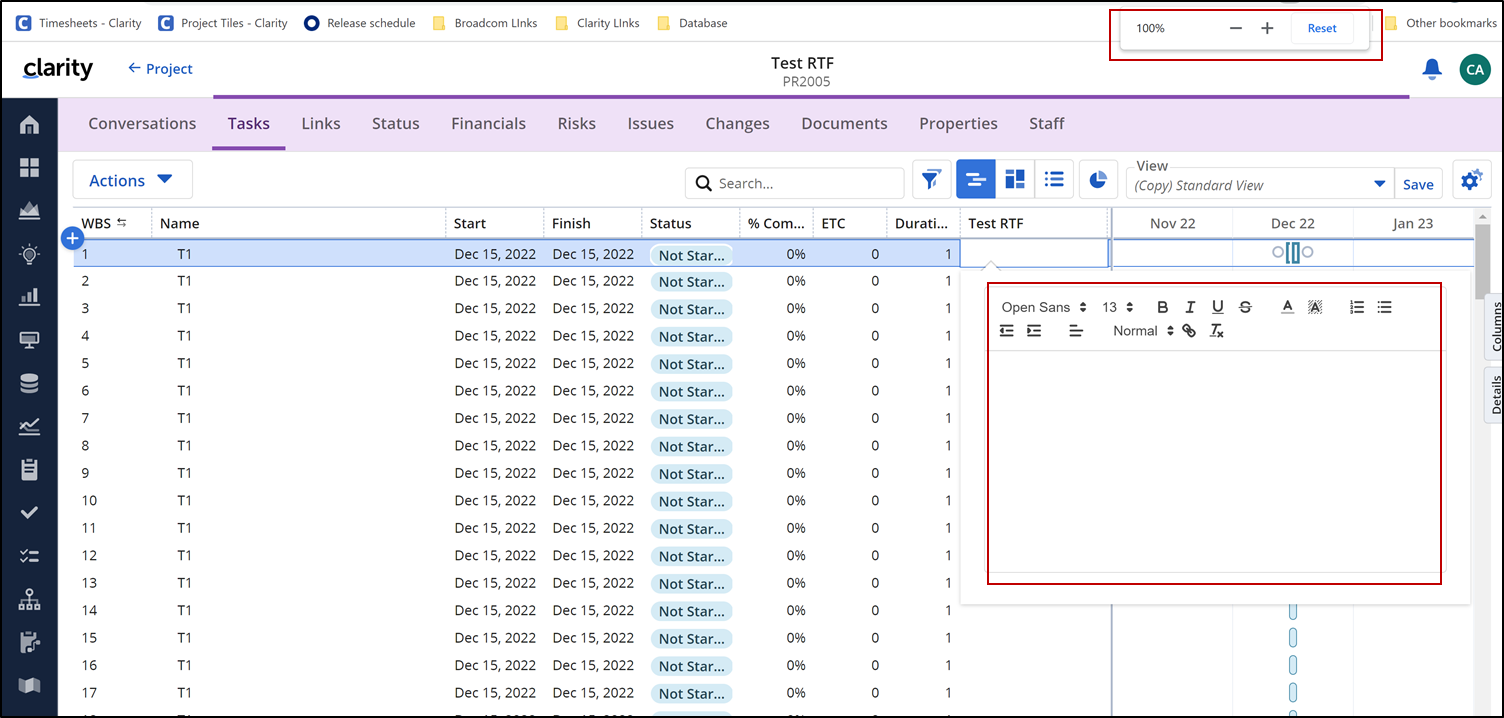Toggle italic formatting in editor toolbar
Image resolution: width=1504 pixels, height=718 pixels.
[1190, 307]
